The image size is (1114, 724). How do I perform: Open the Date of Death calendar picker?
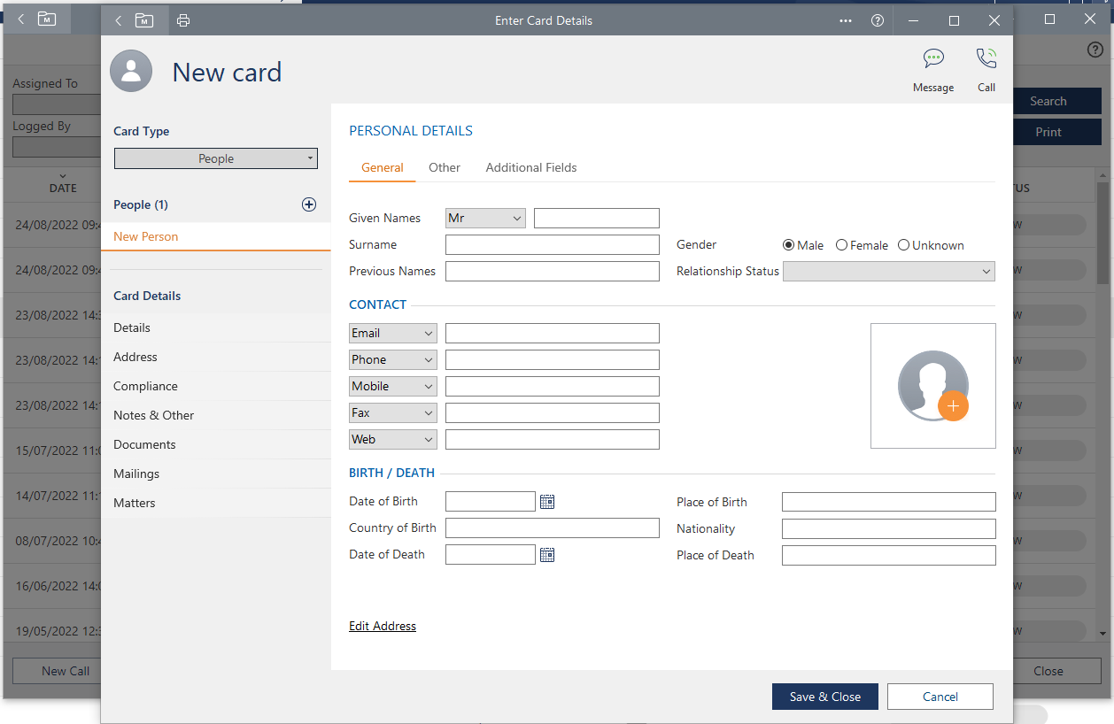point(547,555)
